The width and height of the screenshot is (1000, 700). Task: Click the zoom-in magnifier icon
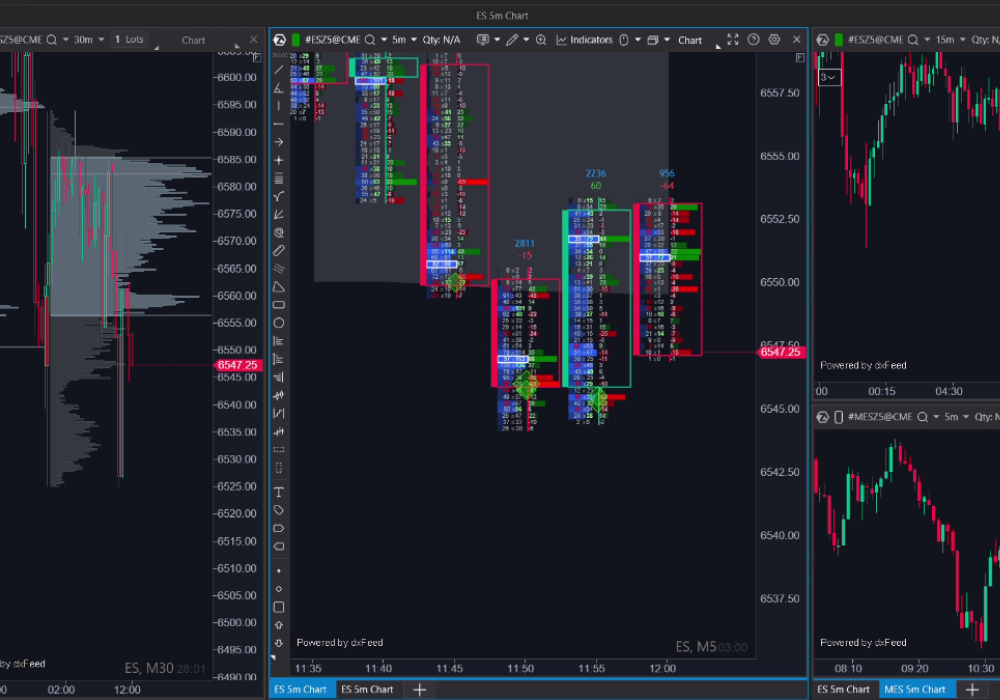pos(541,40)
